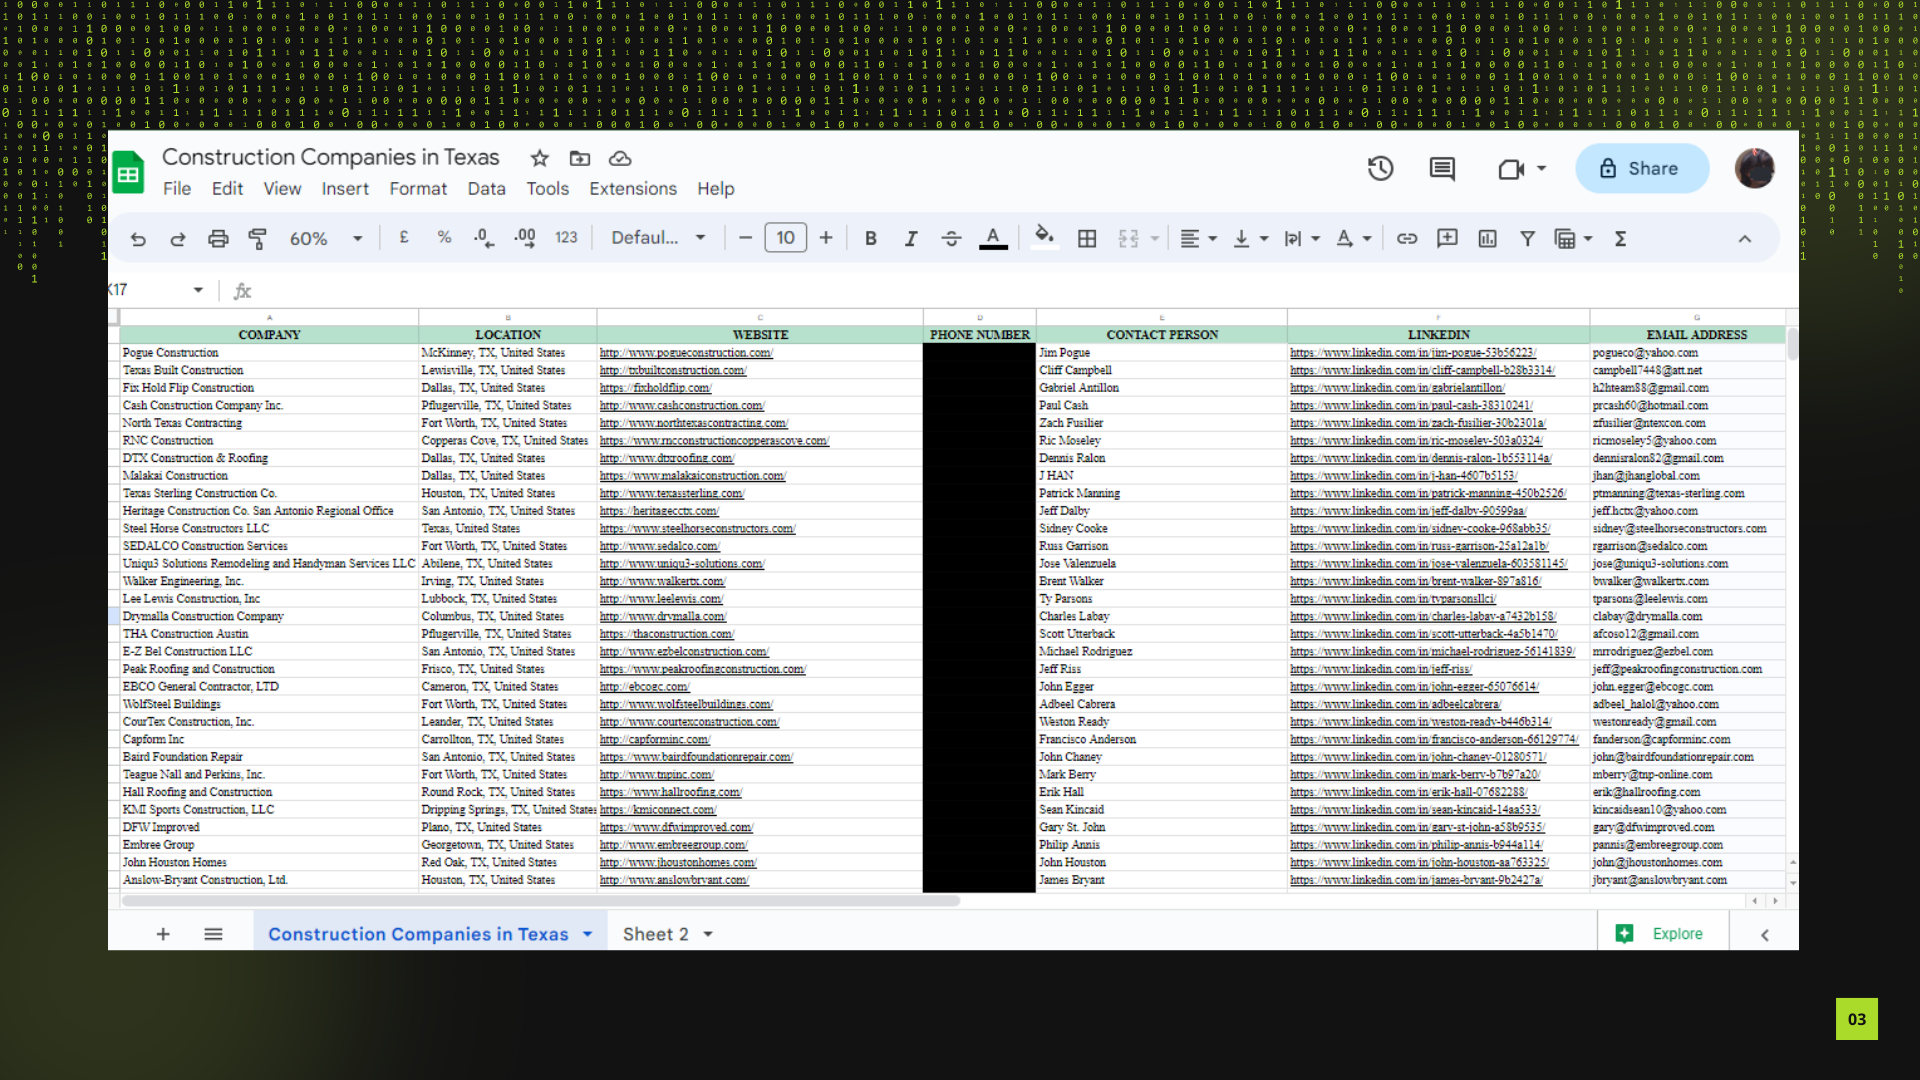The height and width of the screenshot is (1080, 1920).
Task: Open text wrapping dropdown
Action: 1302,239
